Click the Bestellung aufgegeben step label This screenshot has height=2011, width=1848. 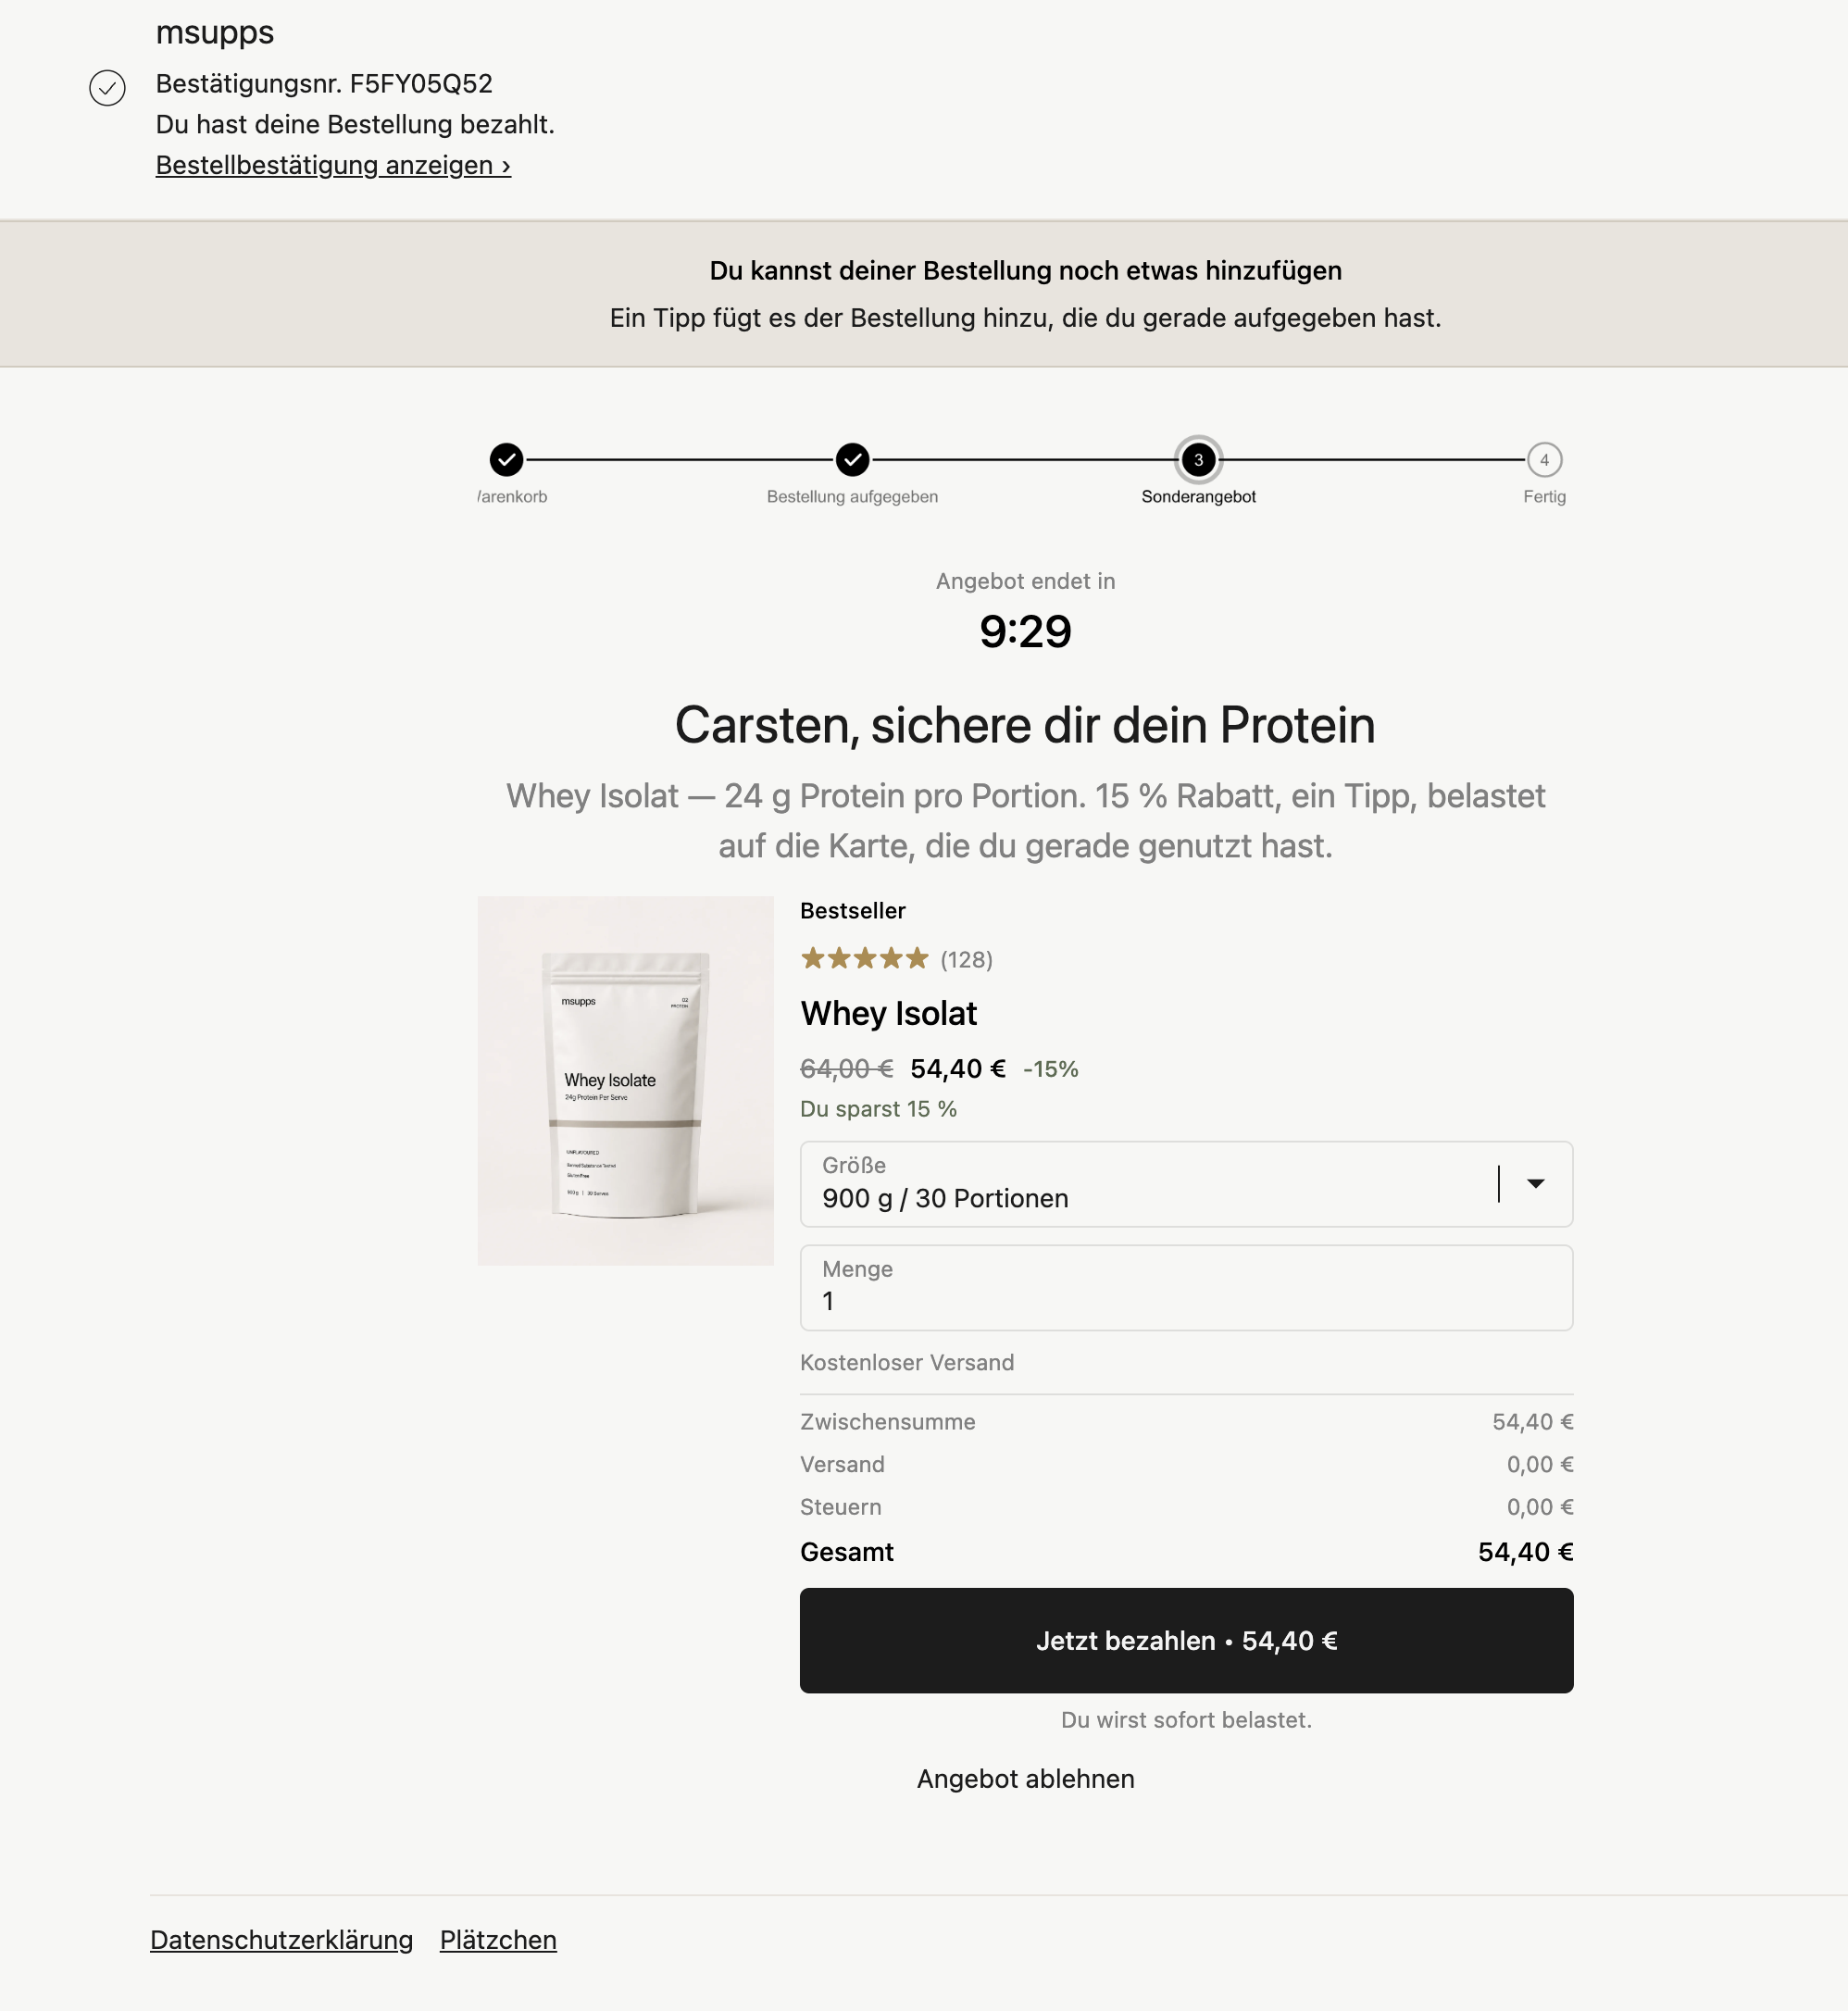[x=853, y=497]
